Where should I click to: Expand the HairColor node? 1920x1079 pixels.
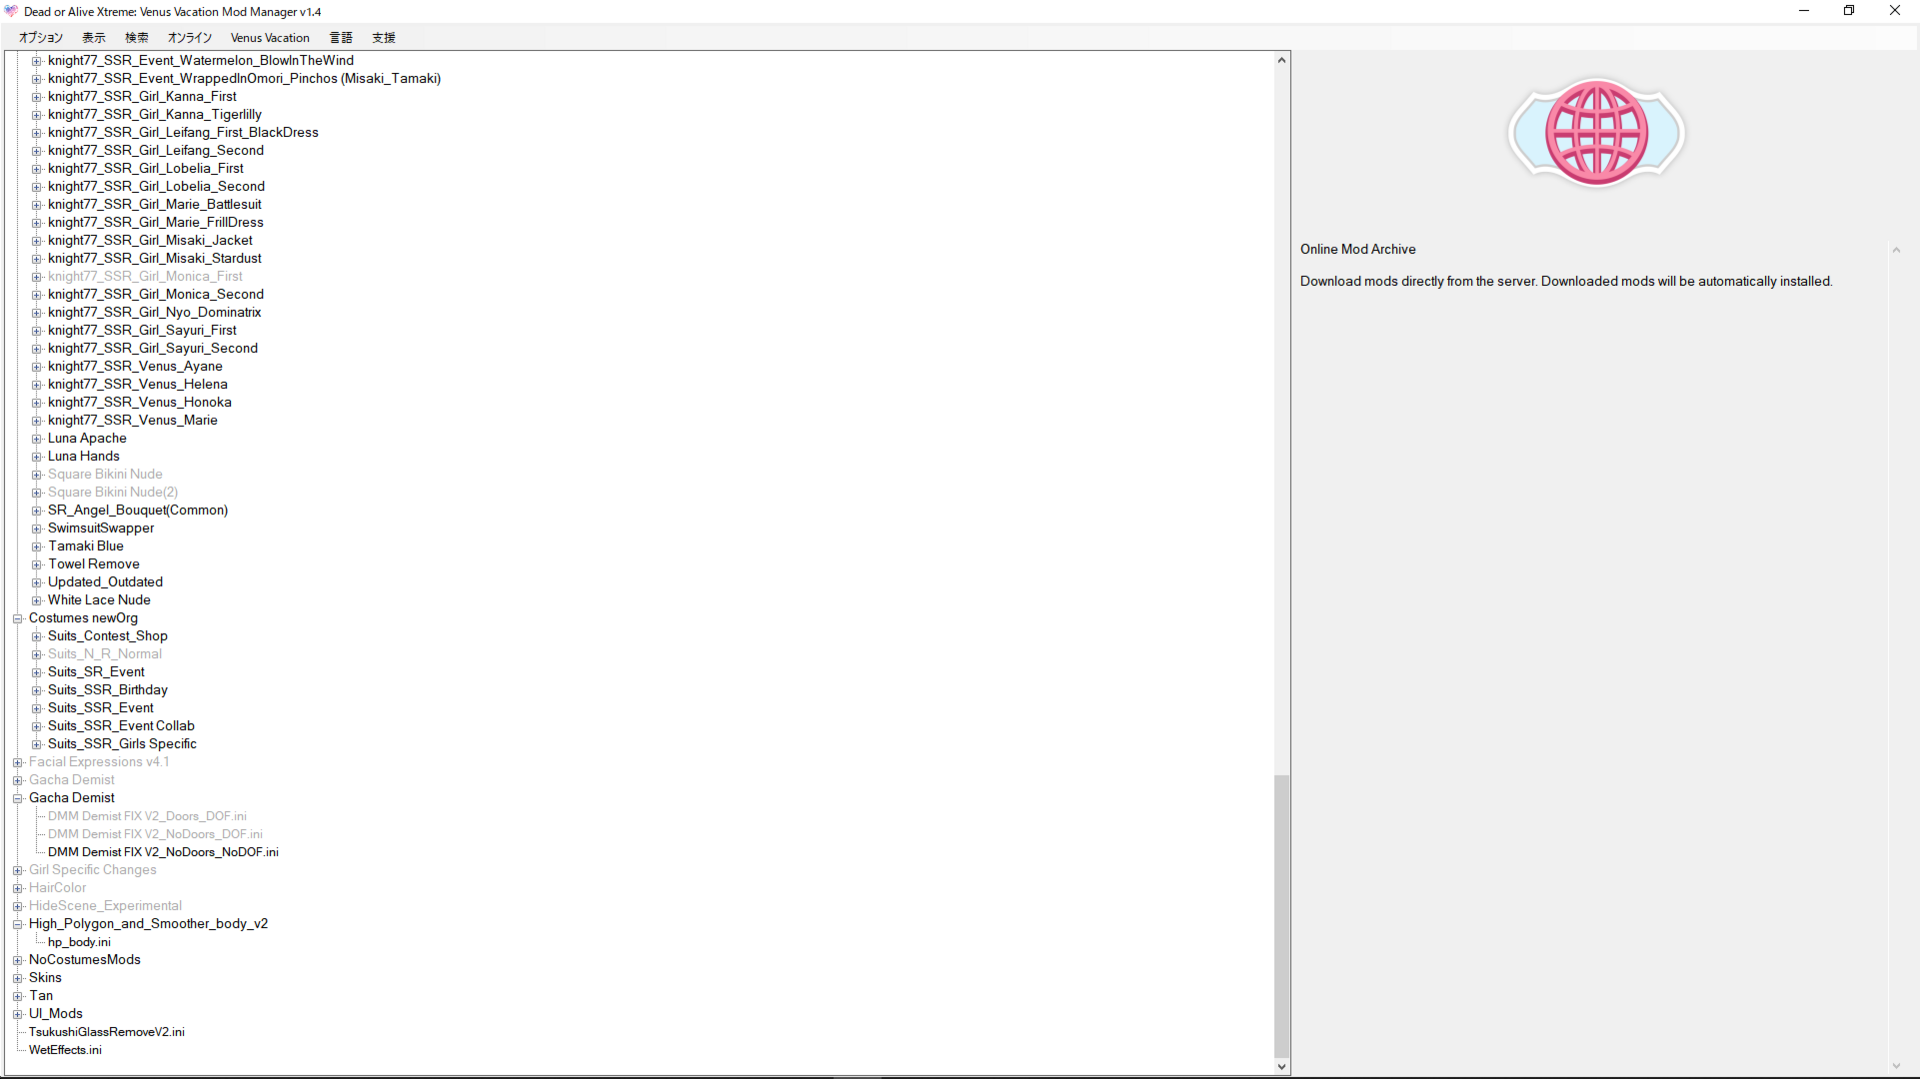pyautogui.click(x=18, y=888)
